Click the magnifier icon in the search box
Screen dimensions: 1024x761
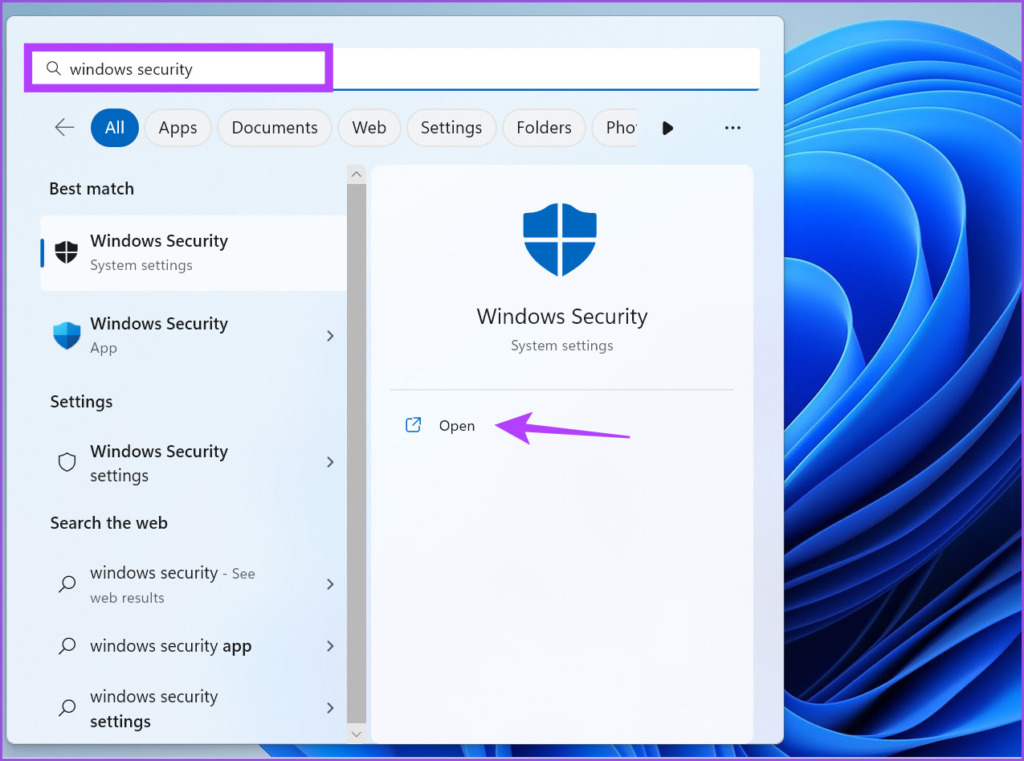tap(54, 69)
